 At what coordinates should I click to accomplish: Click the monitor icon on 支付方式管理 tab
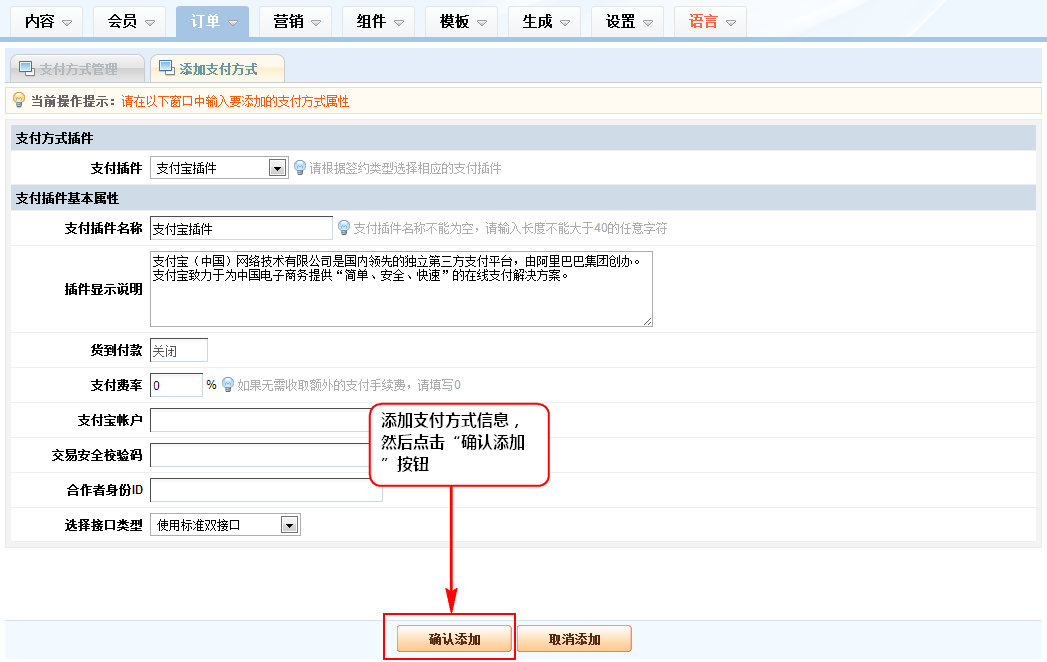27,68
